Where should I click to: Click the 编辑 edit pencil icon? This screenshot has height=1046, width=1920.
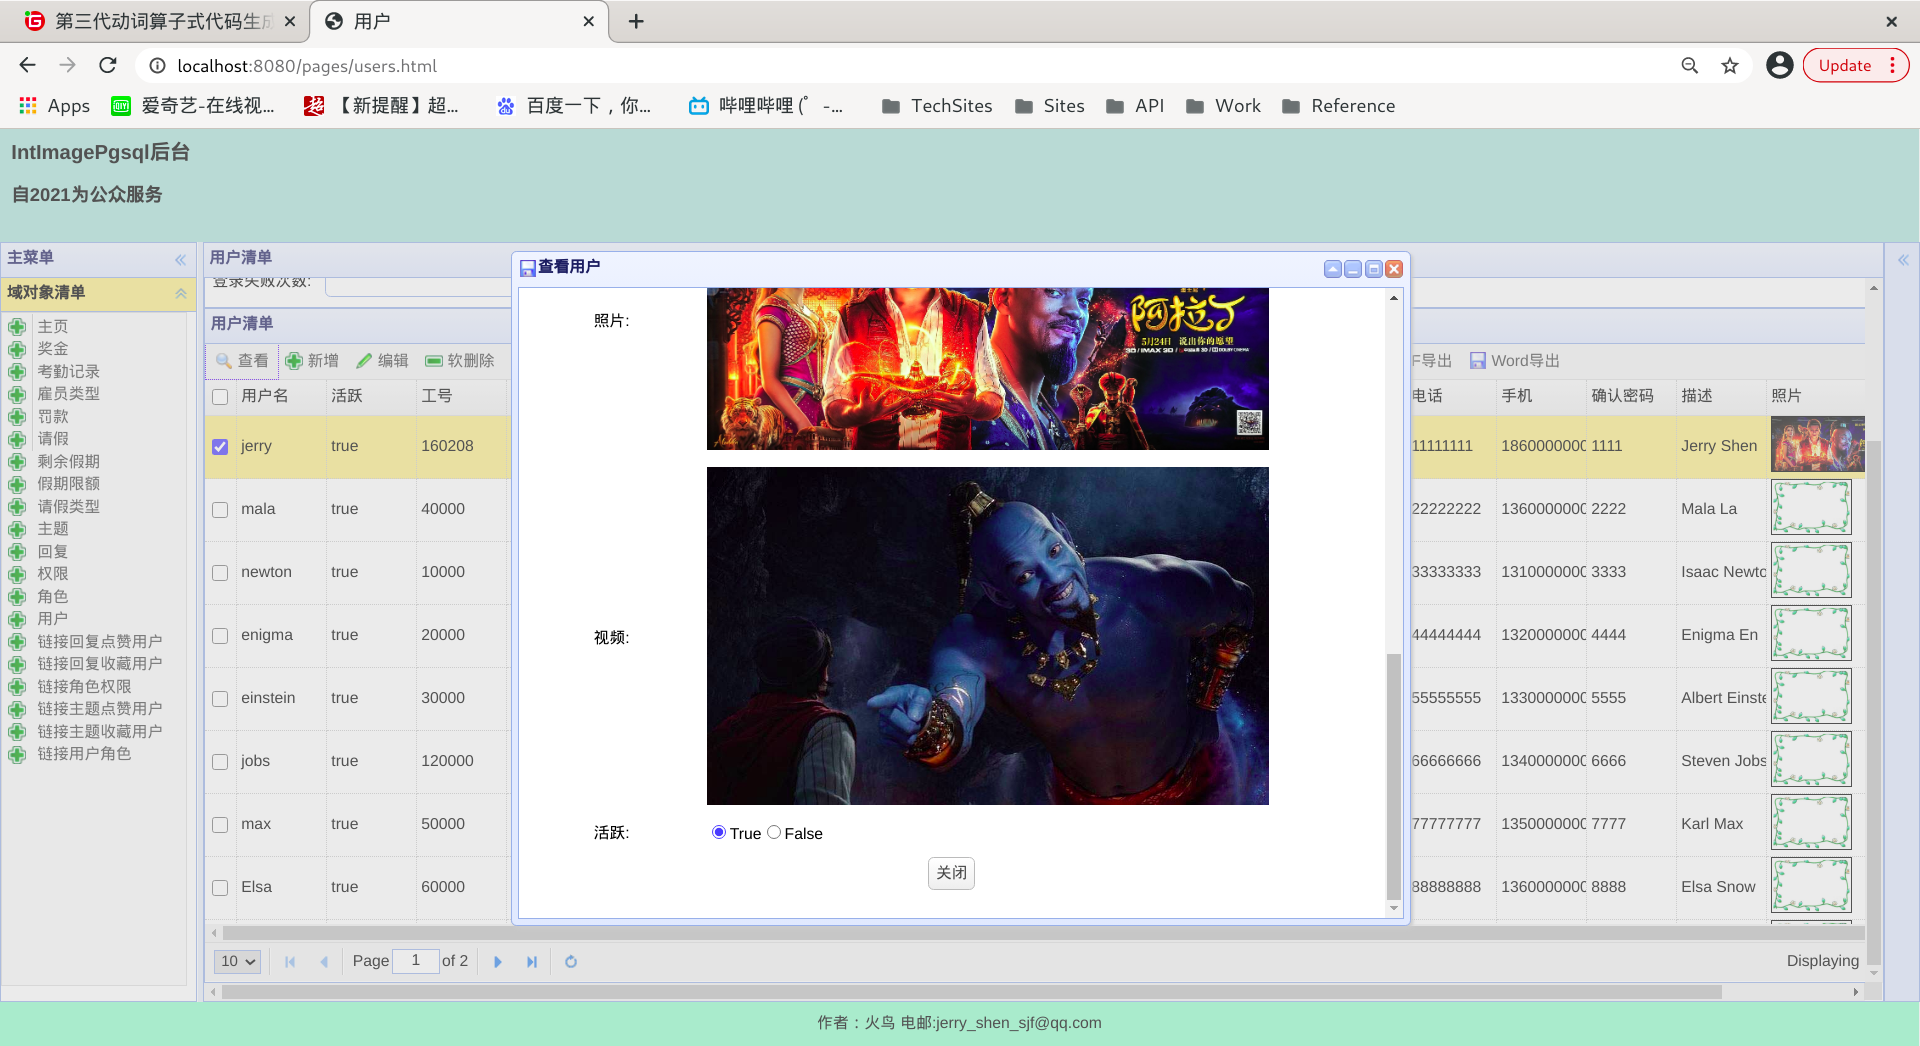click(x=364, y=361)
